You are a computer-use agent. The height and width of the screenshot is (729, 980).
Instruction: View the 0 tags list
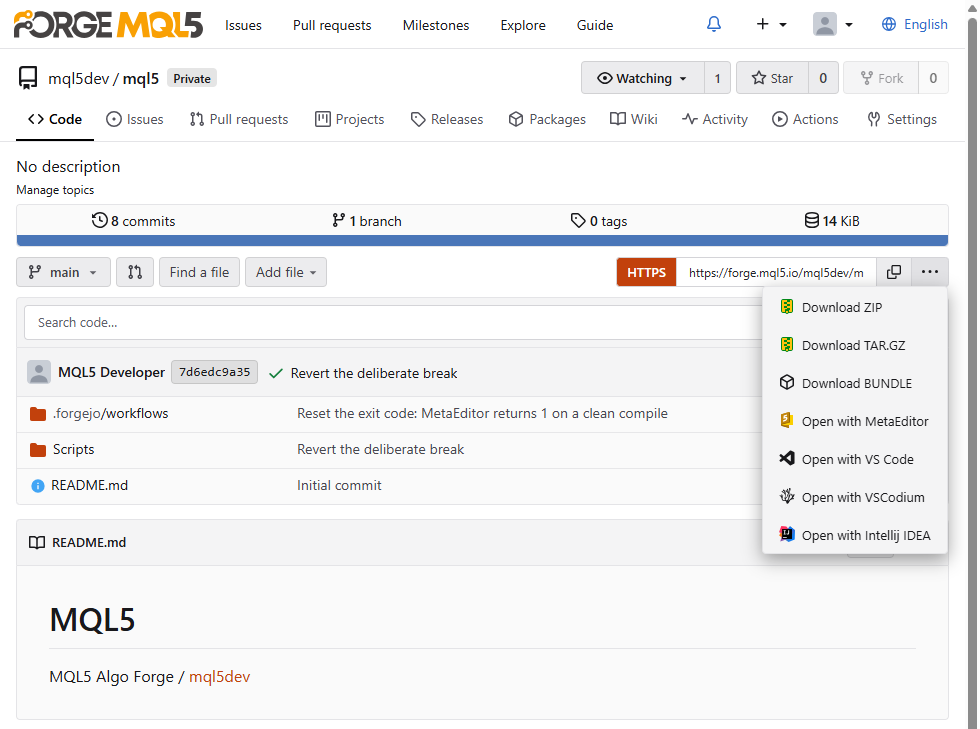pyautogui.click(x=599, y=221)
